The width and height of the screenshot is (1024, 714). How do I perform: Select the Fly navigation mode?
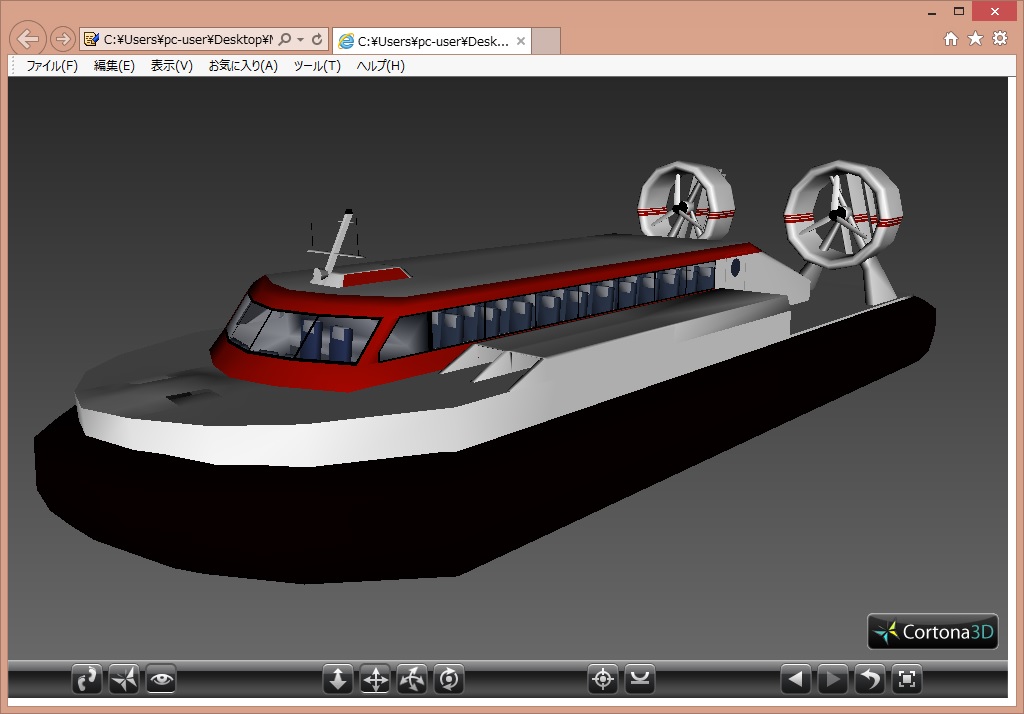[x=124, y=680]
